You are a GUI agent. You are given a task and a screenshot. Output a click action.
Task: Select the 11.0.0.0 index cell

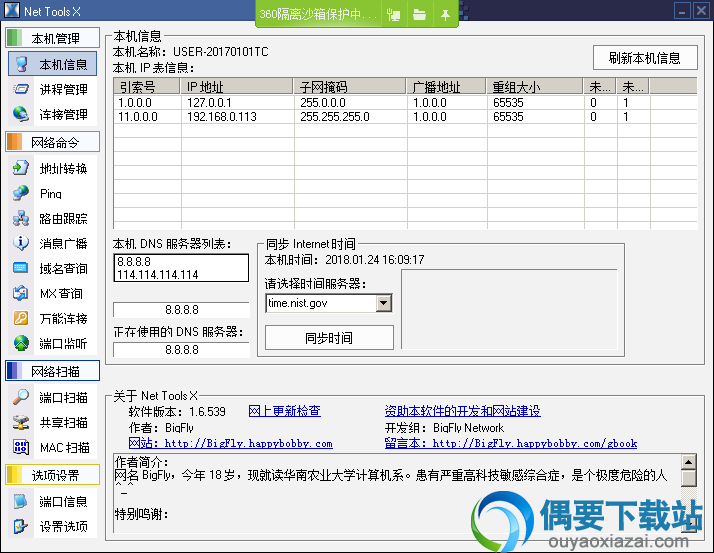coord(138,117)
